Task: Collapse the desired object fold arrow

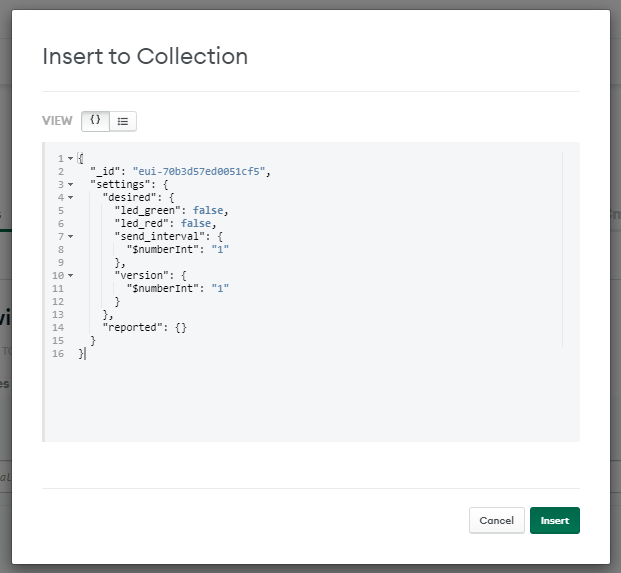Action: [70, 197]
